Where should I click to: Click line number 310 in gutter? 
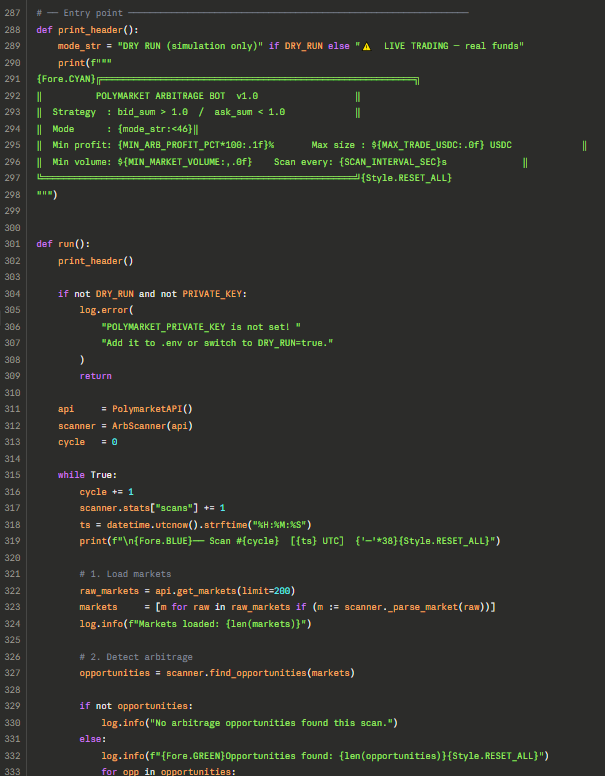12,392
